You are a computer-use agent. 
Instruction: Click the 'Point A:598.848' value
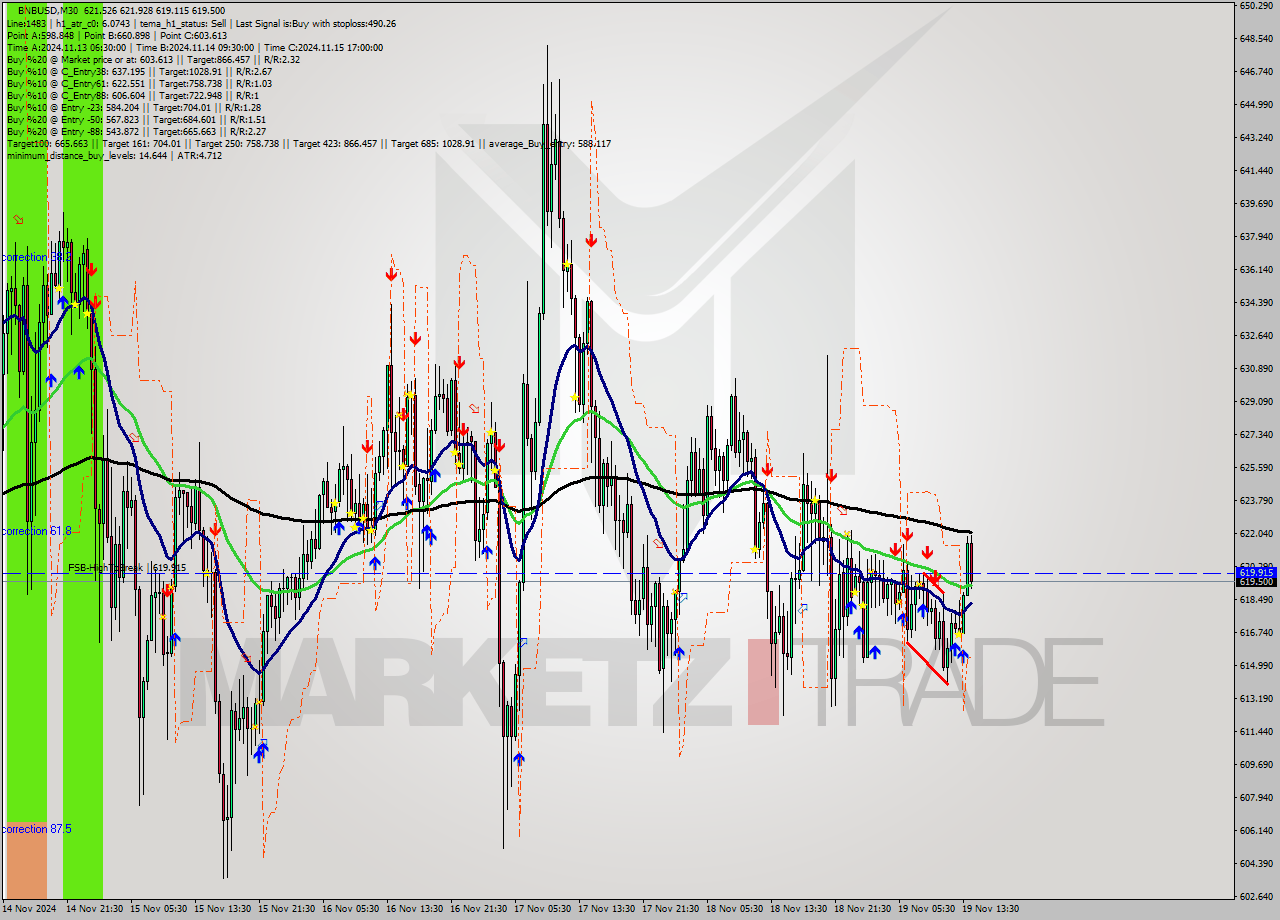[40, 35]
